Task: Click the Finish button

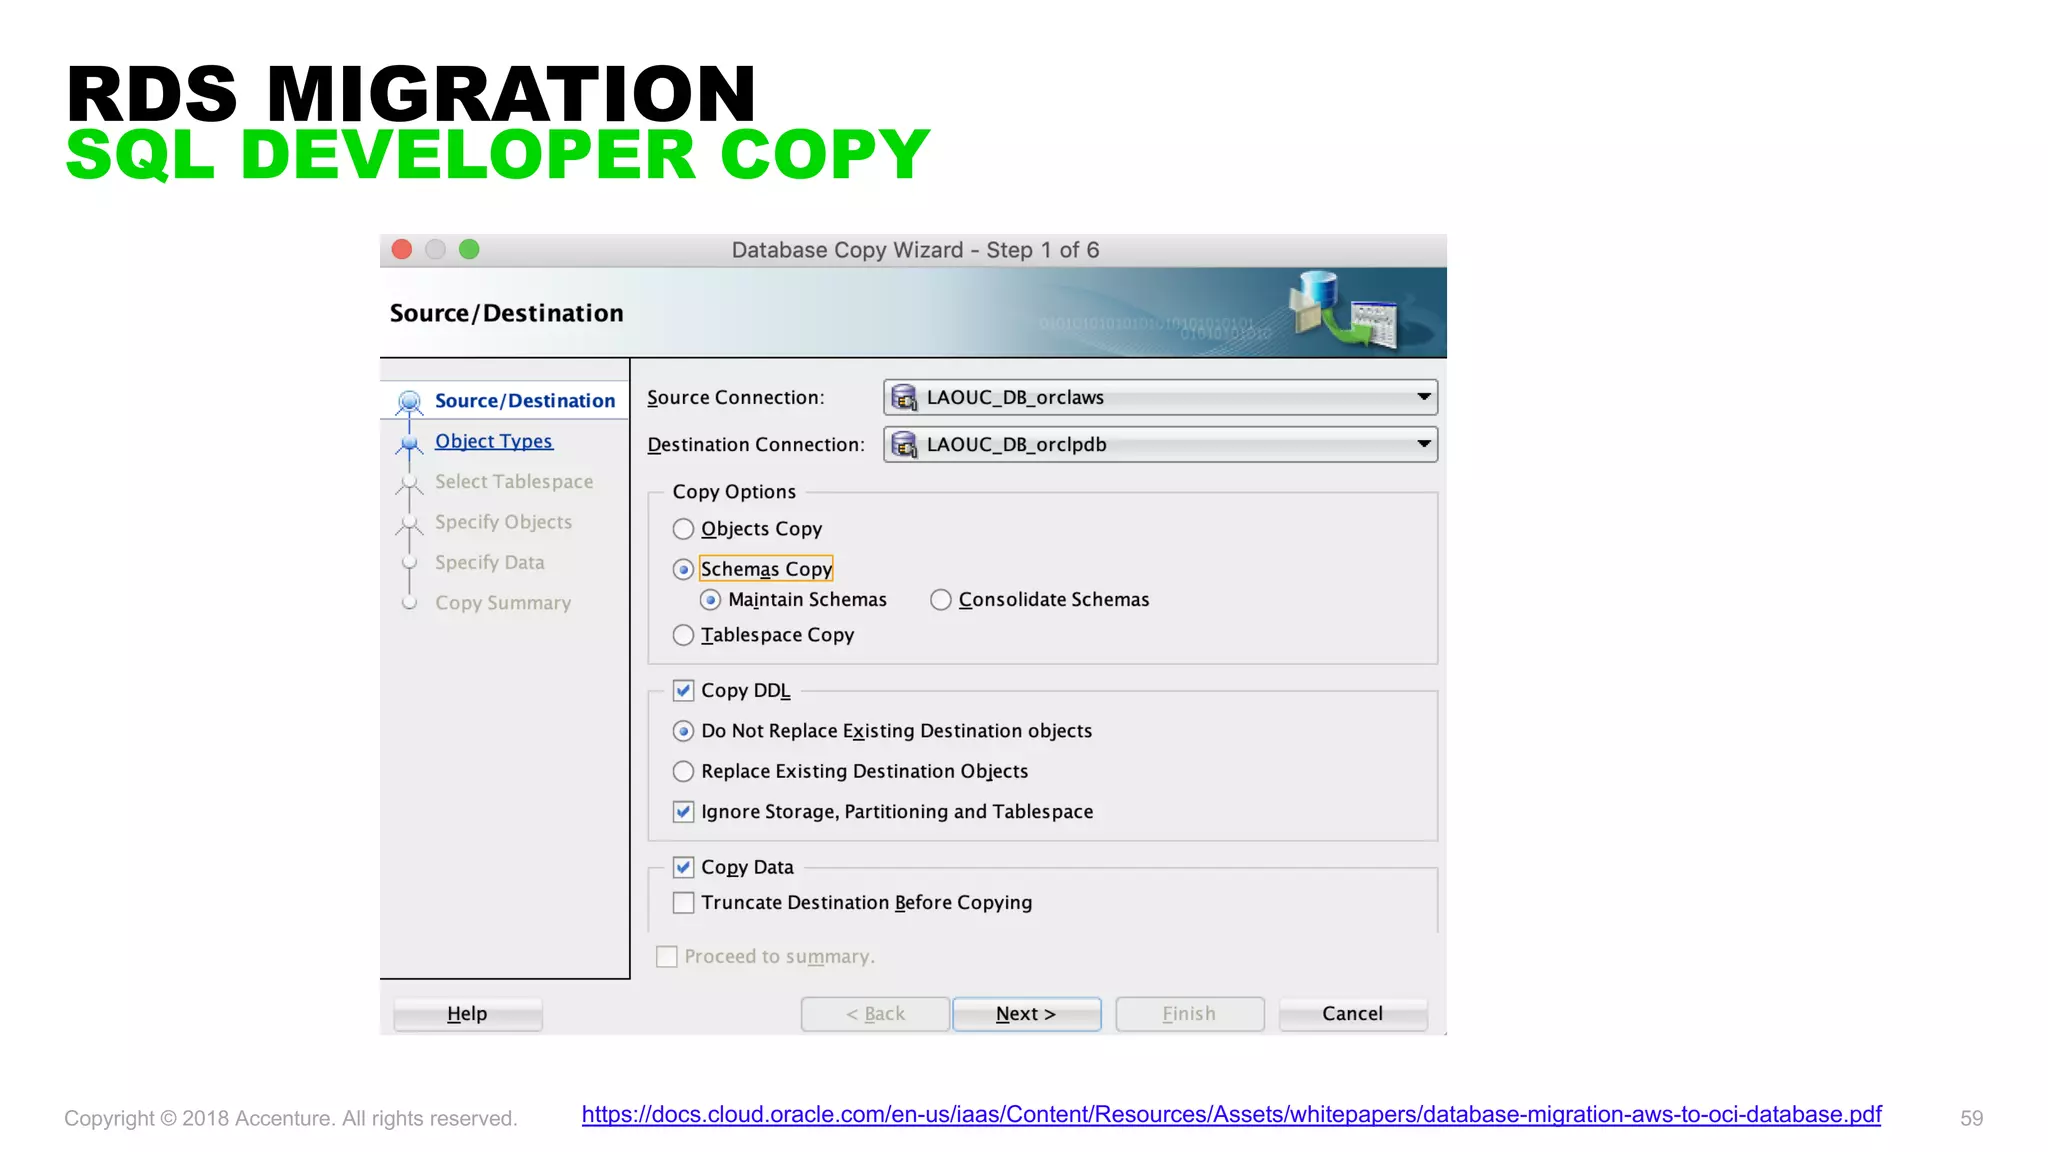Action: 1190,1014
